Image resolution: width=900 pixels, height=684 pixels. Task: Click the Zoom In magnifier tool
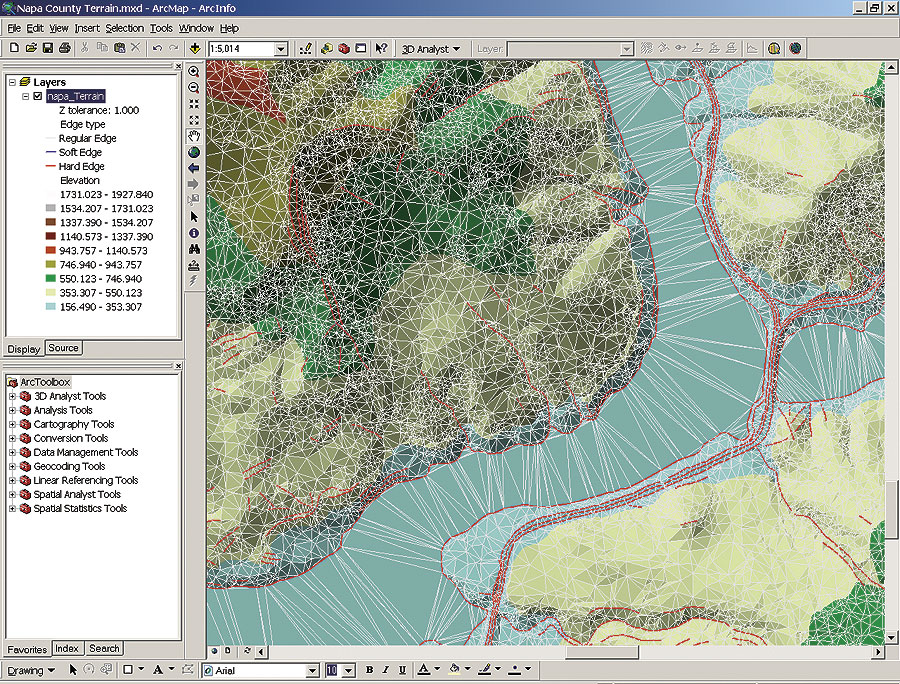coord(194,71)
